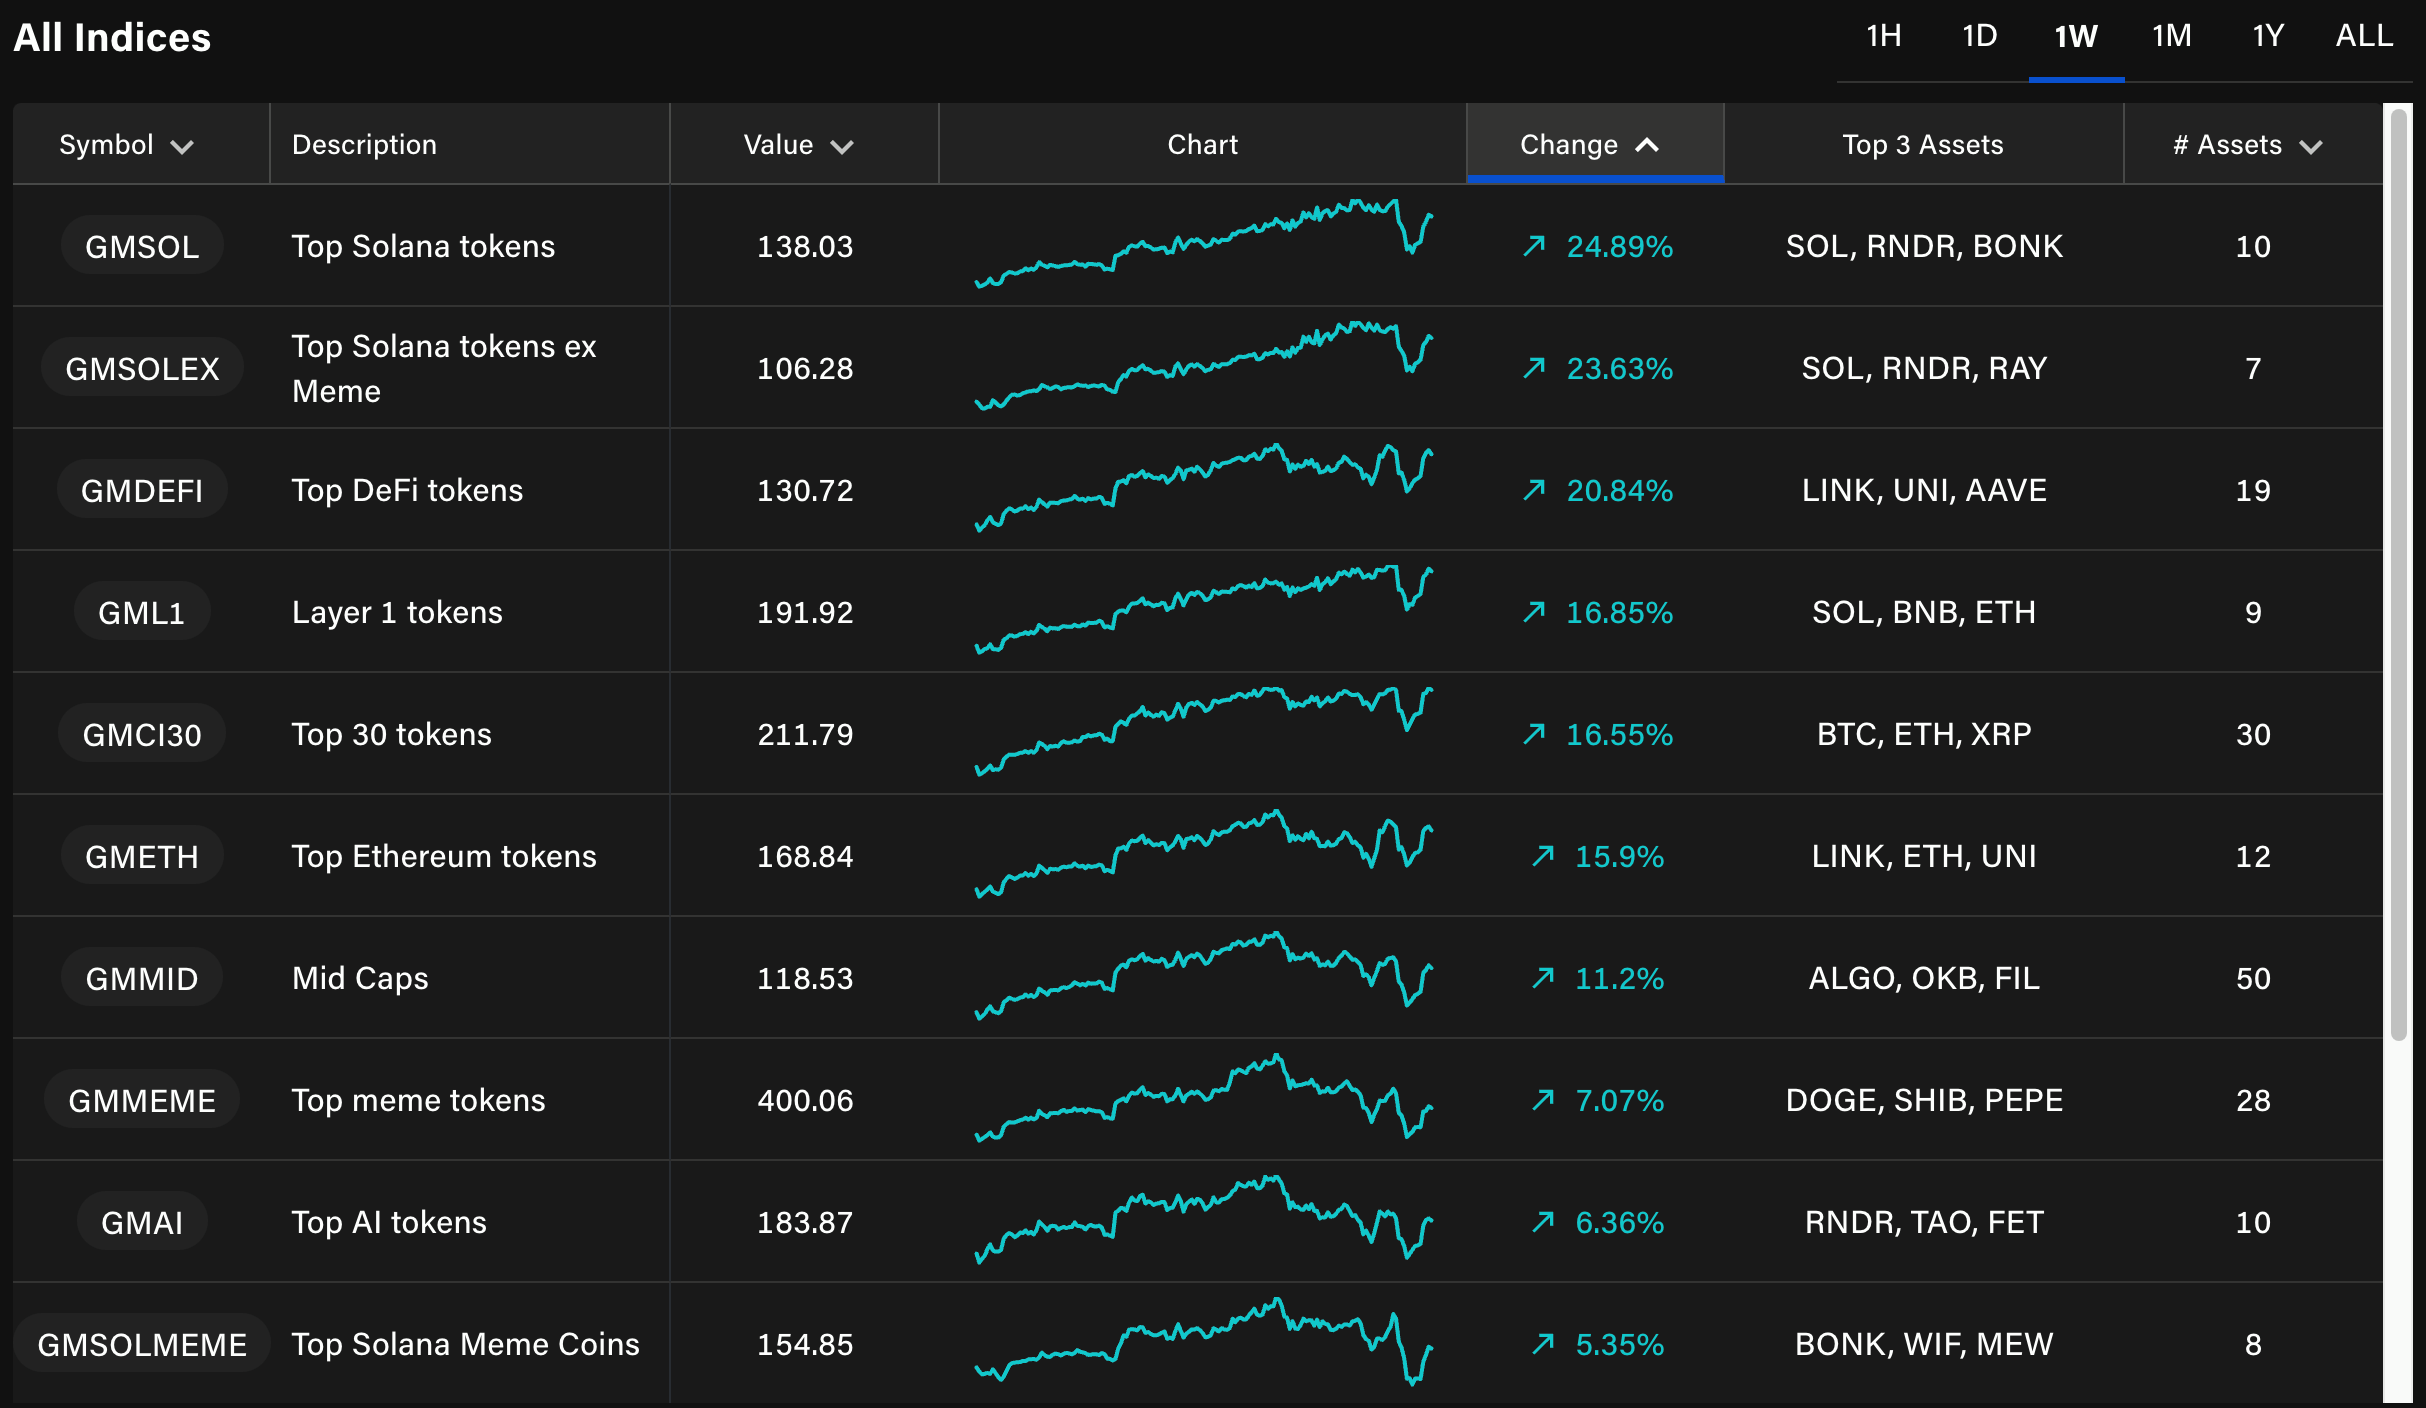The height and width of the screenshot is (1408, 2426).
Task: Select the 1M timeframe tab
Action: pos(2171,37)
